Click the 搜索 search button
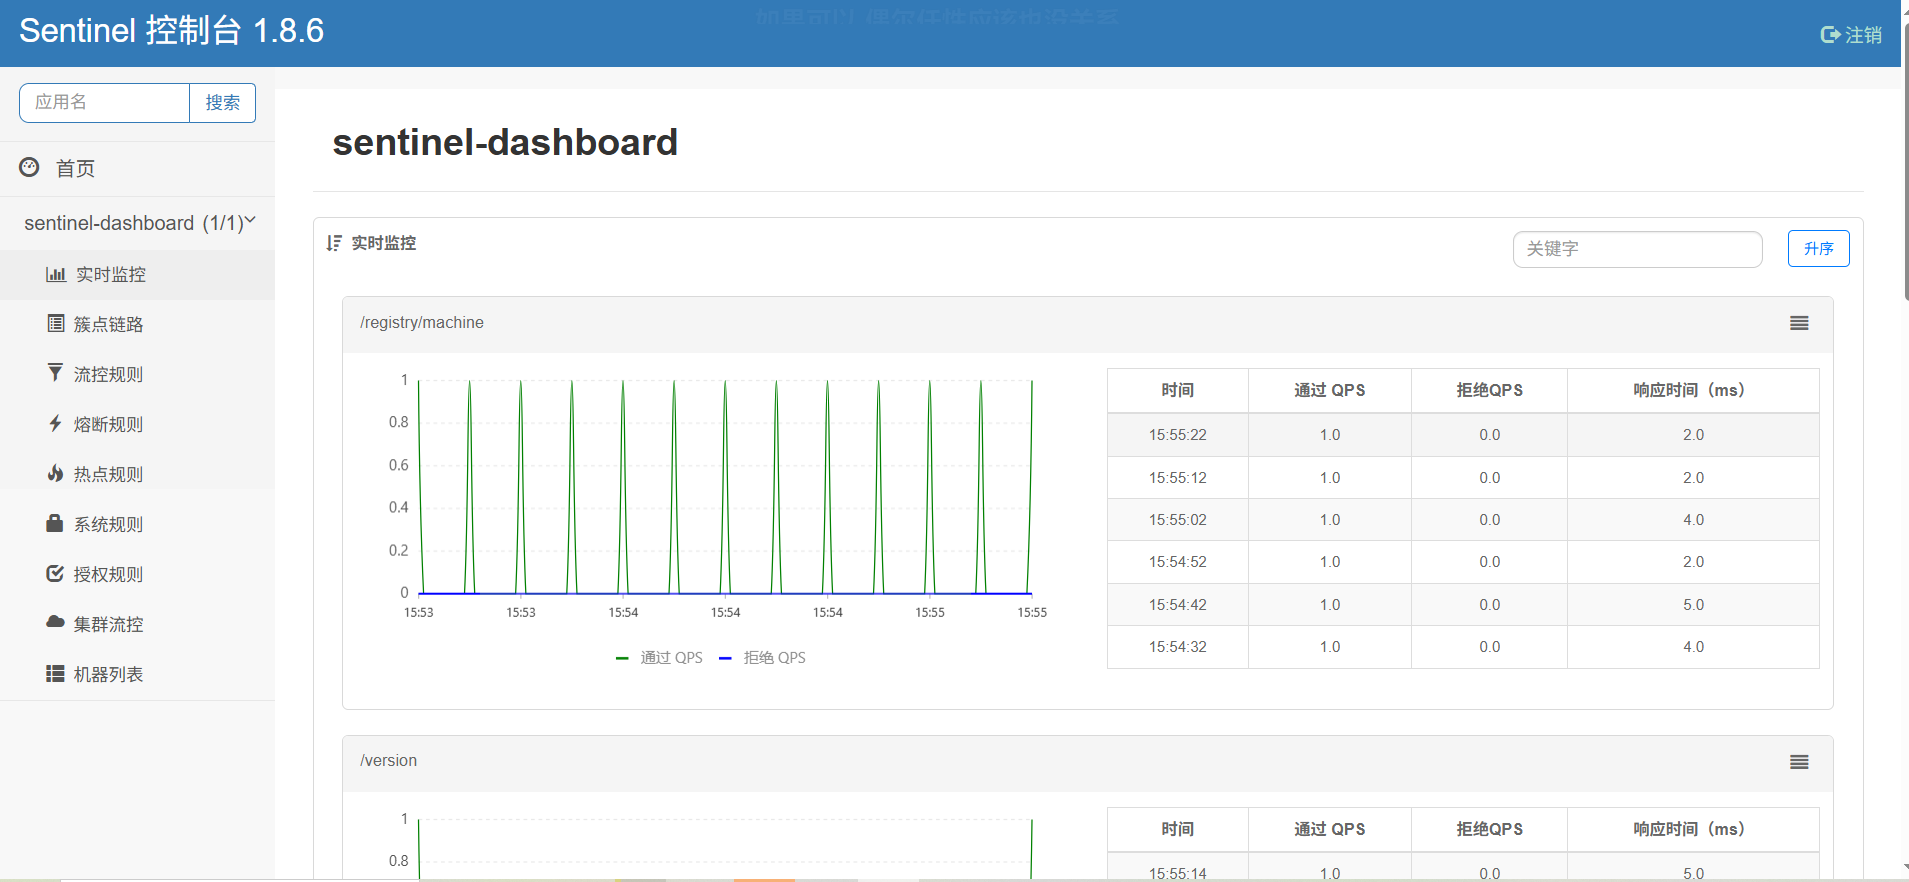Image resolution: width=1909 pixels, height=882 pixels. pos(222,102)
